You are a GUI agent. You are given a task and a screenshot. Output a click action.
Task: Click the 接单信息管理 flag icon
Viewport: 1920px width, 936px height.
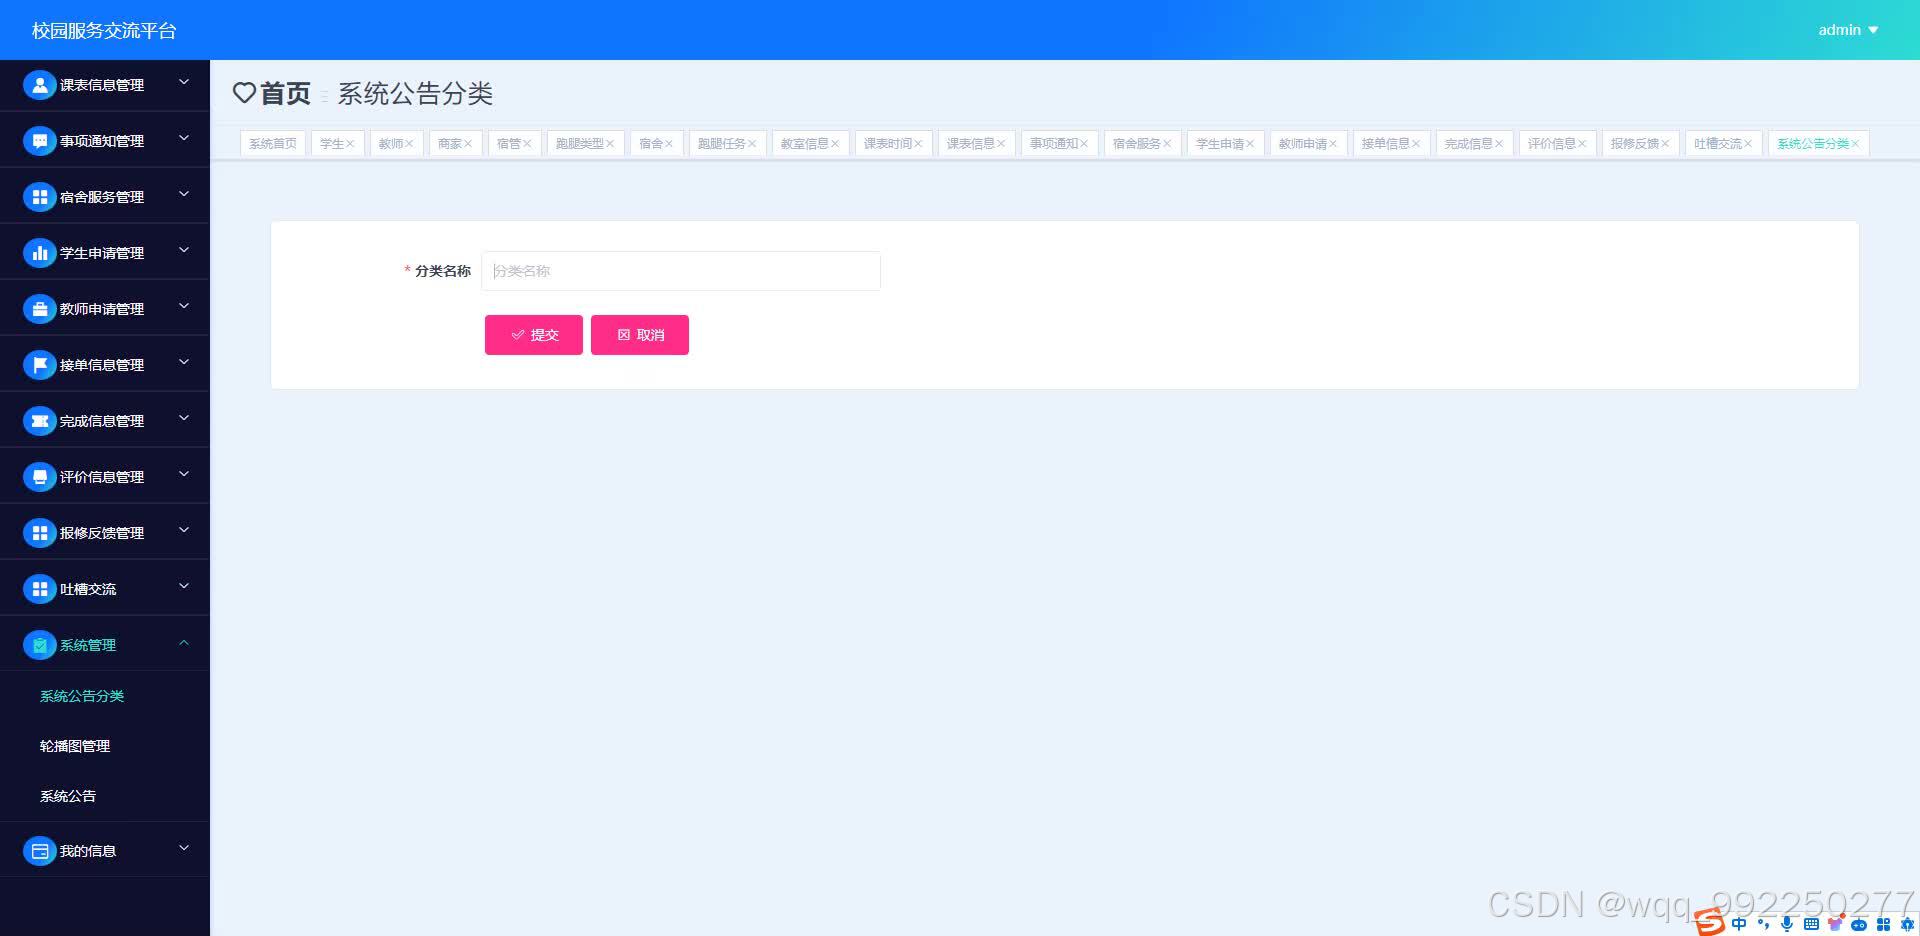click(39, 365)
